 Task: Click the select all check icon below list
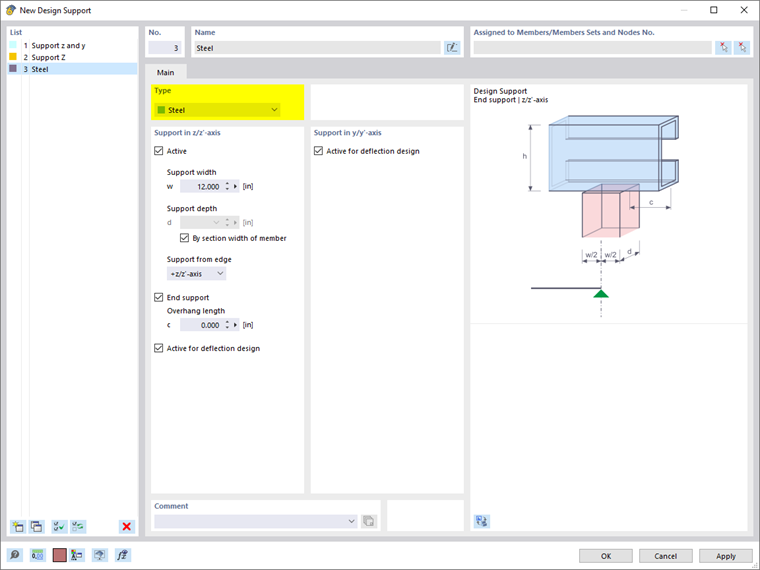tap(59, 526)
